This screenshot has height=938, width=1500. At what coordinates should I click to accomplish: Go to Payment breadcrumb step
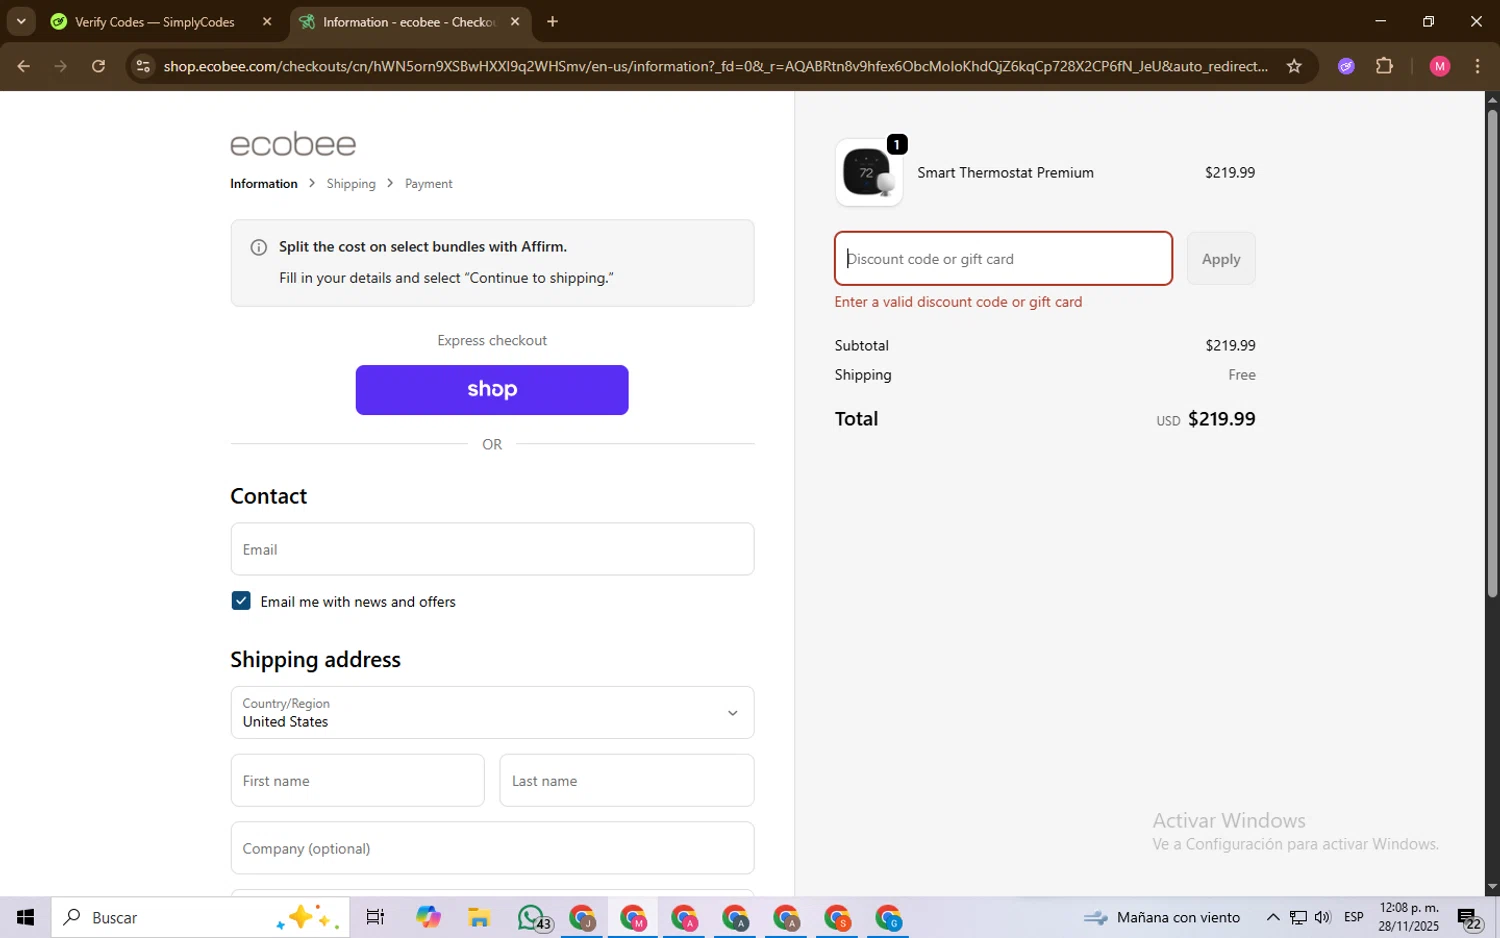[x=429, y=184]
